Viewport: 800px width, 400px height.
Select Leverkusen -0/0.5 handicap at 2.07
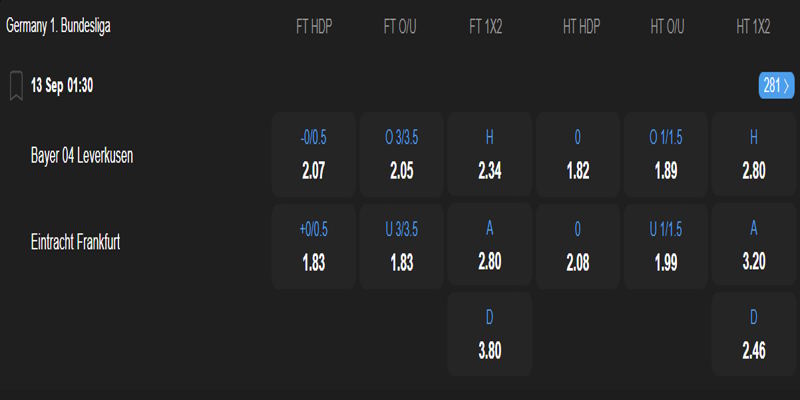click(314, 155)
